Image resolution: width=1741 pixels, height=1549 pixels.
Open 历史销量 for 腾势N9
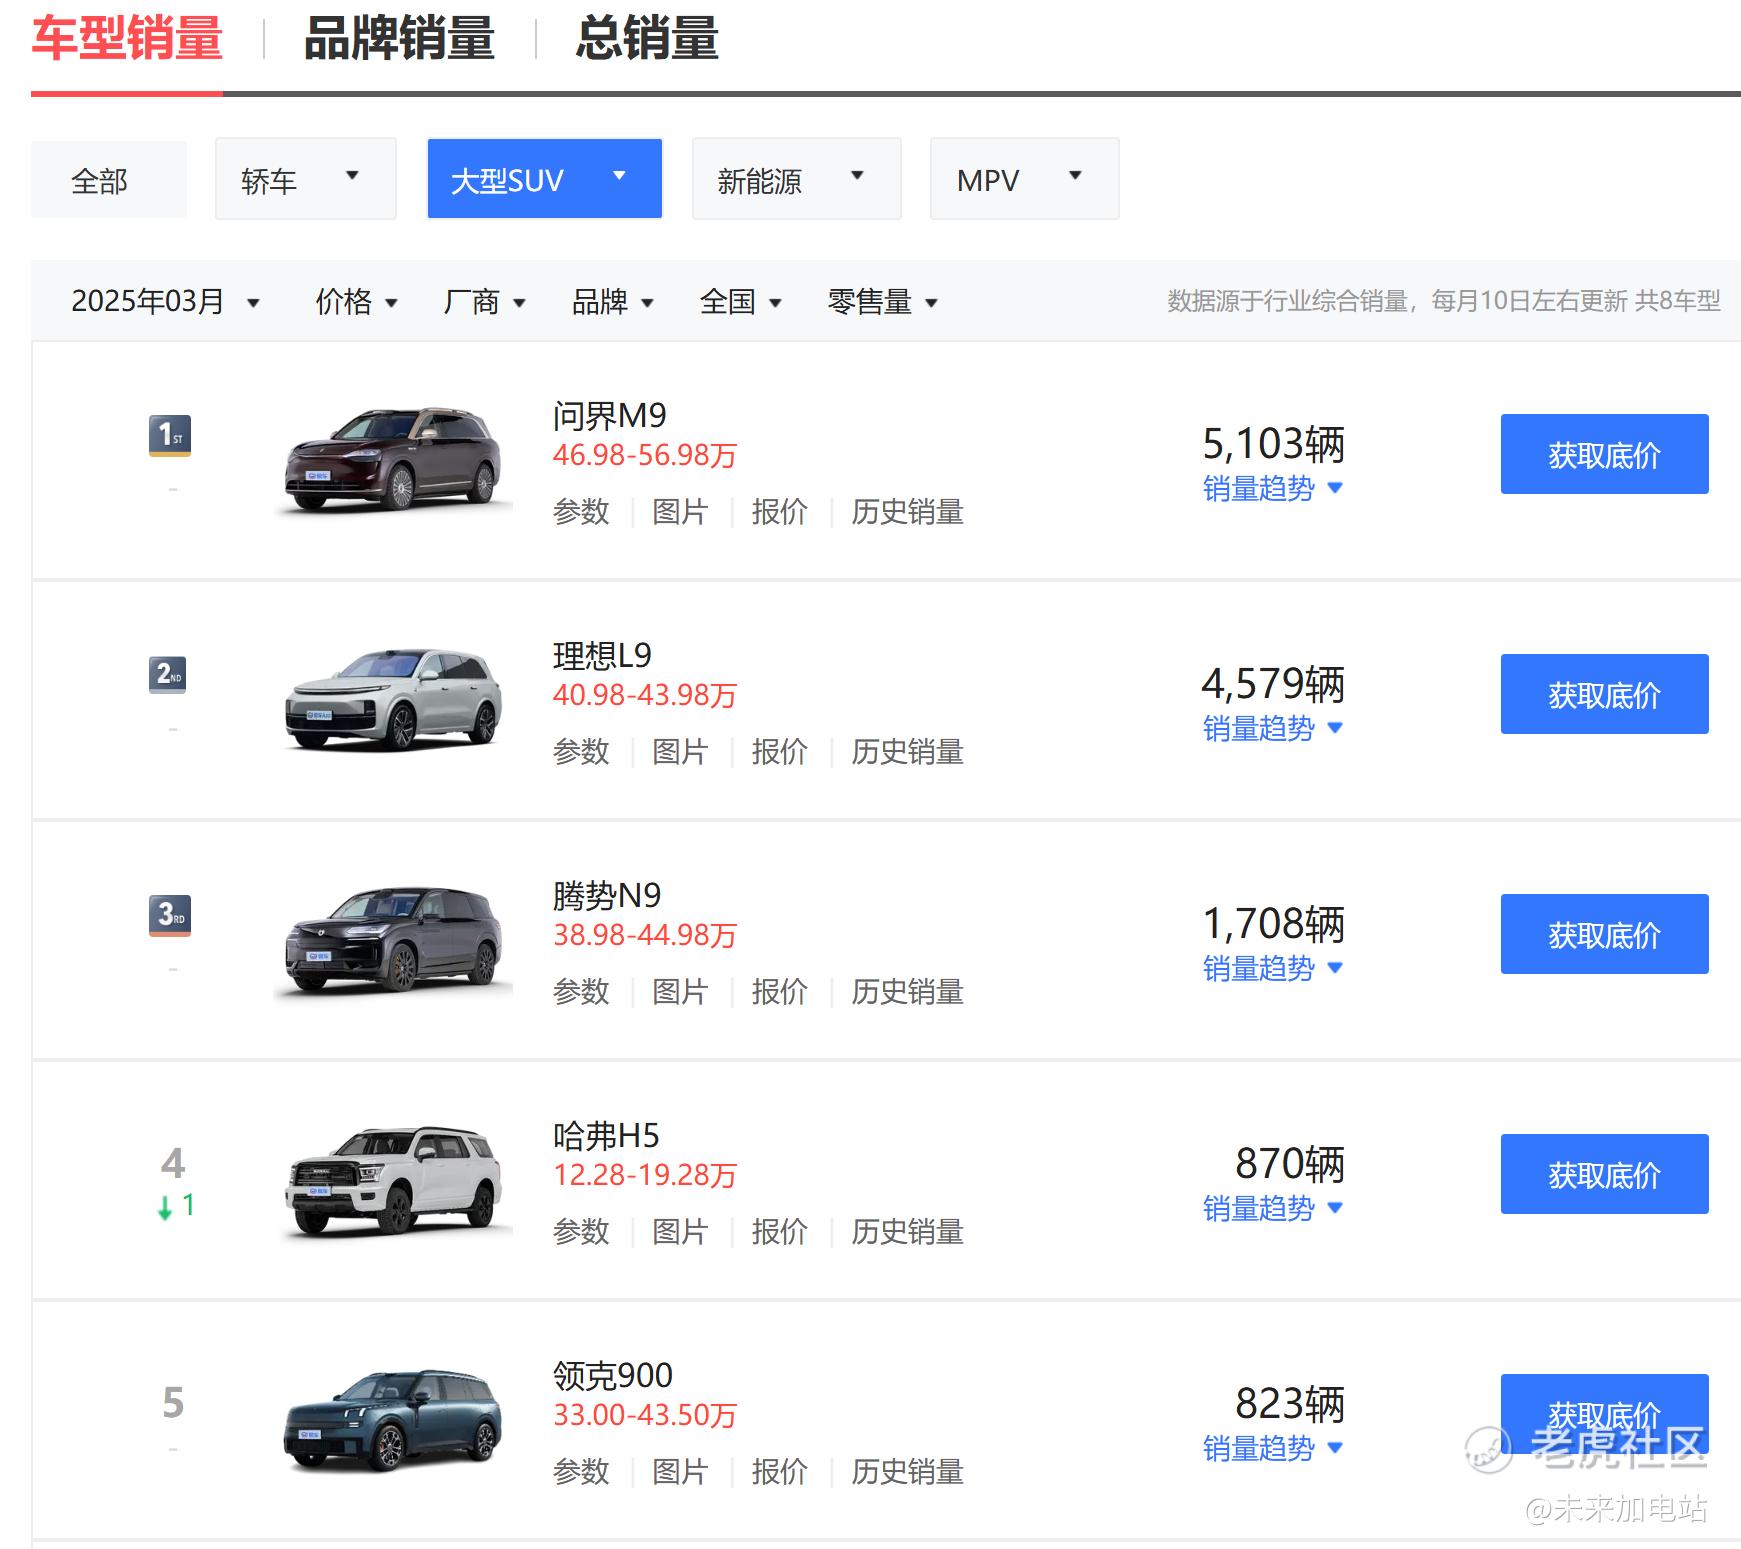[907, 992]
